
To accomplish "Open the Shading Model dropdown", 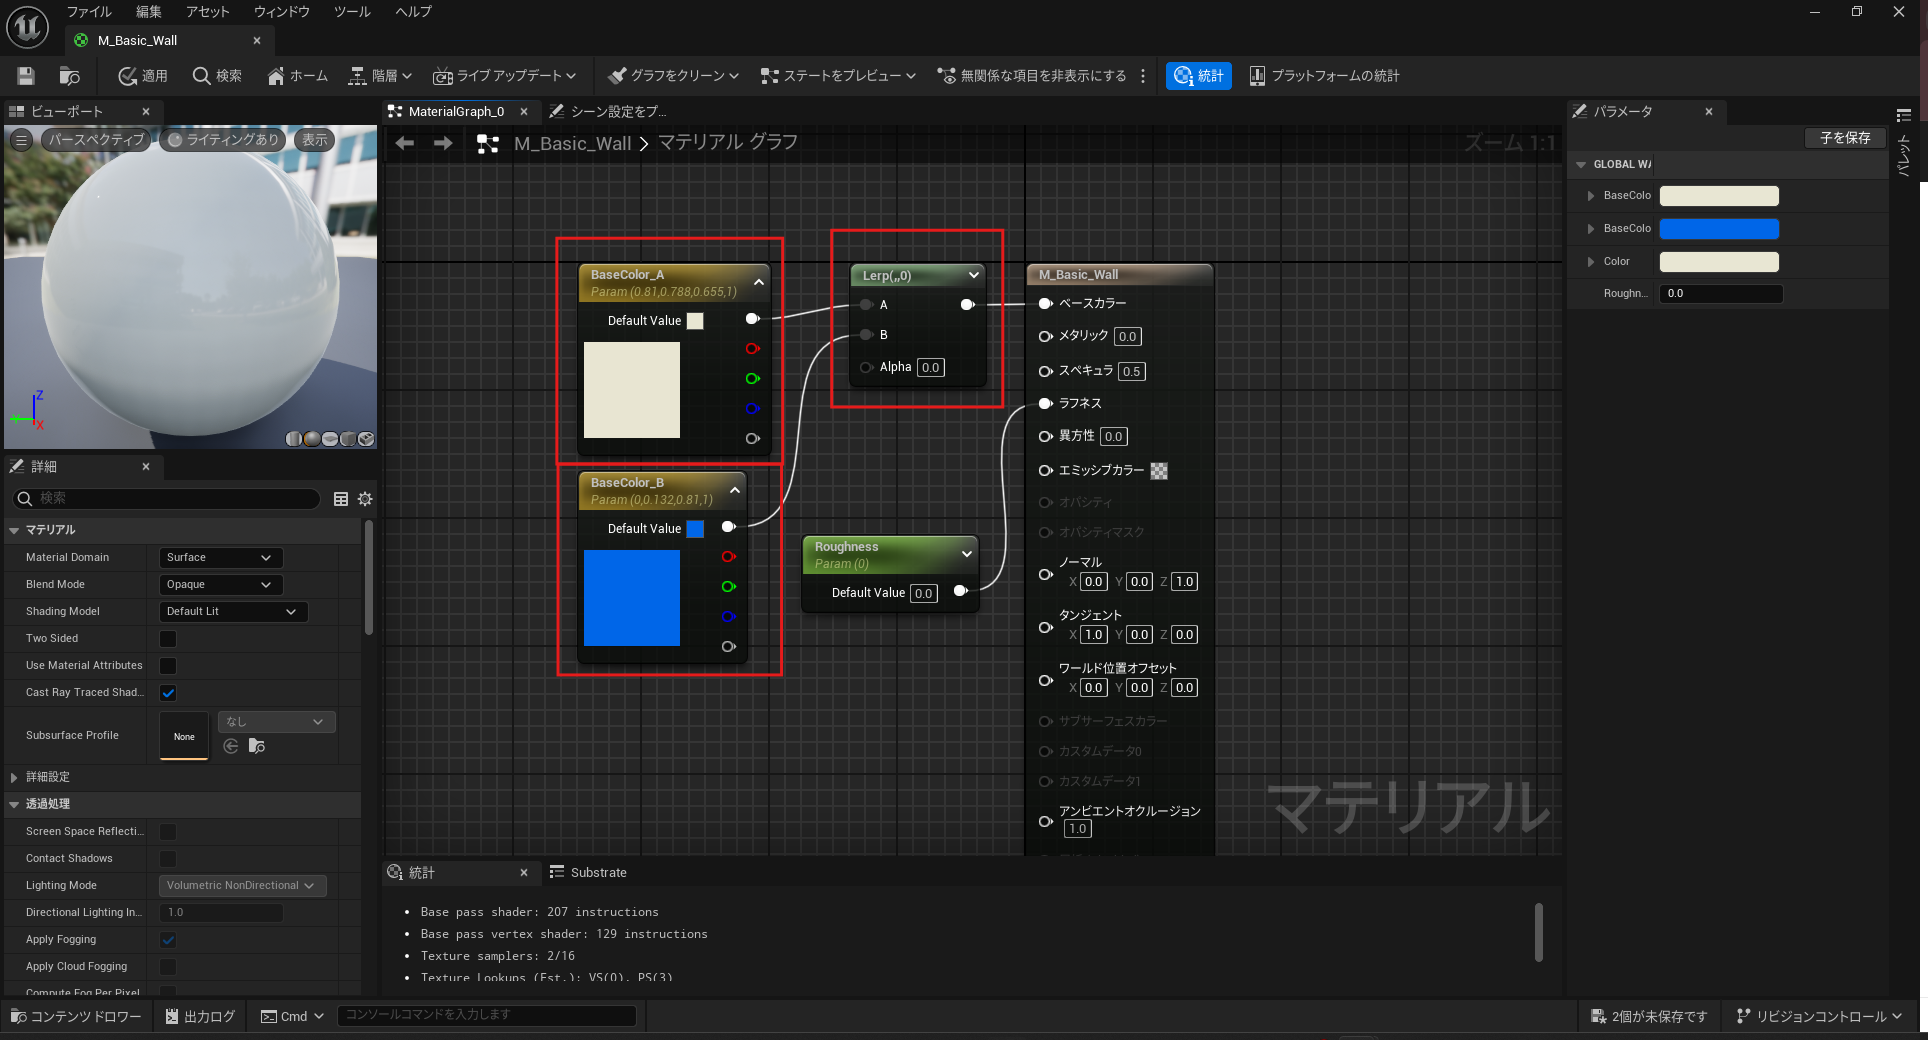I will pyautogui.click(x=232, y=612).
